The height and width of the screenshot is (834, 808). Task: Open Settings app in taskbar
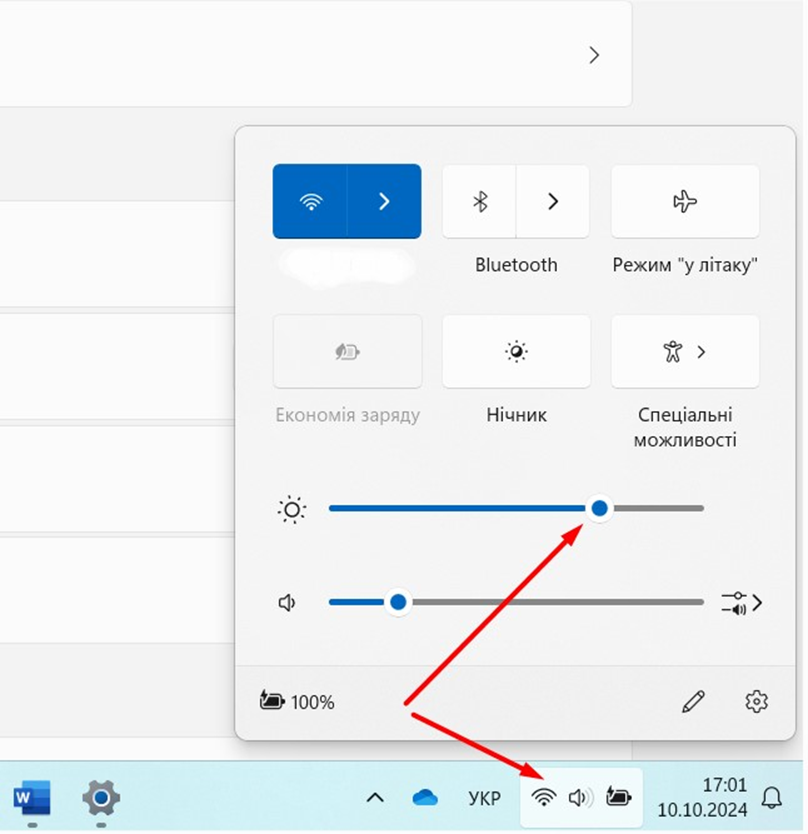coord(100,797)
